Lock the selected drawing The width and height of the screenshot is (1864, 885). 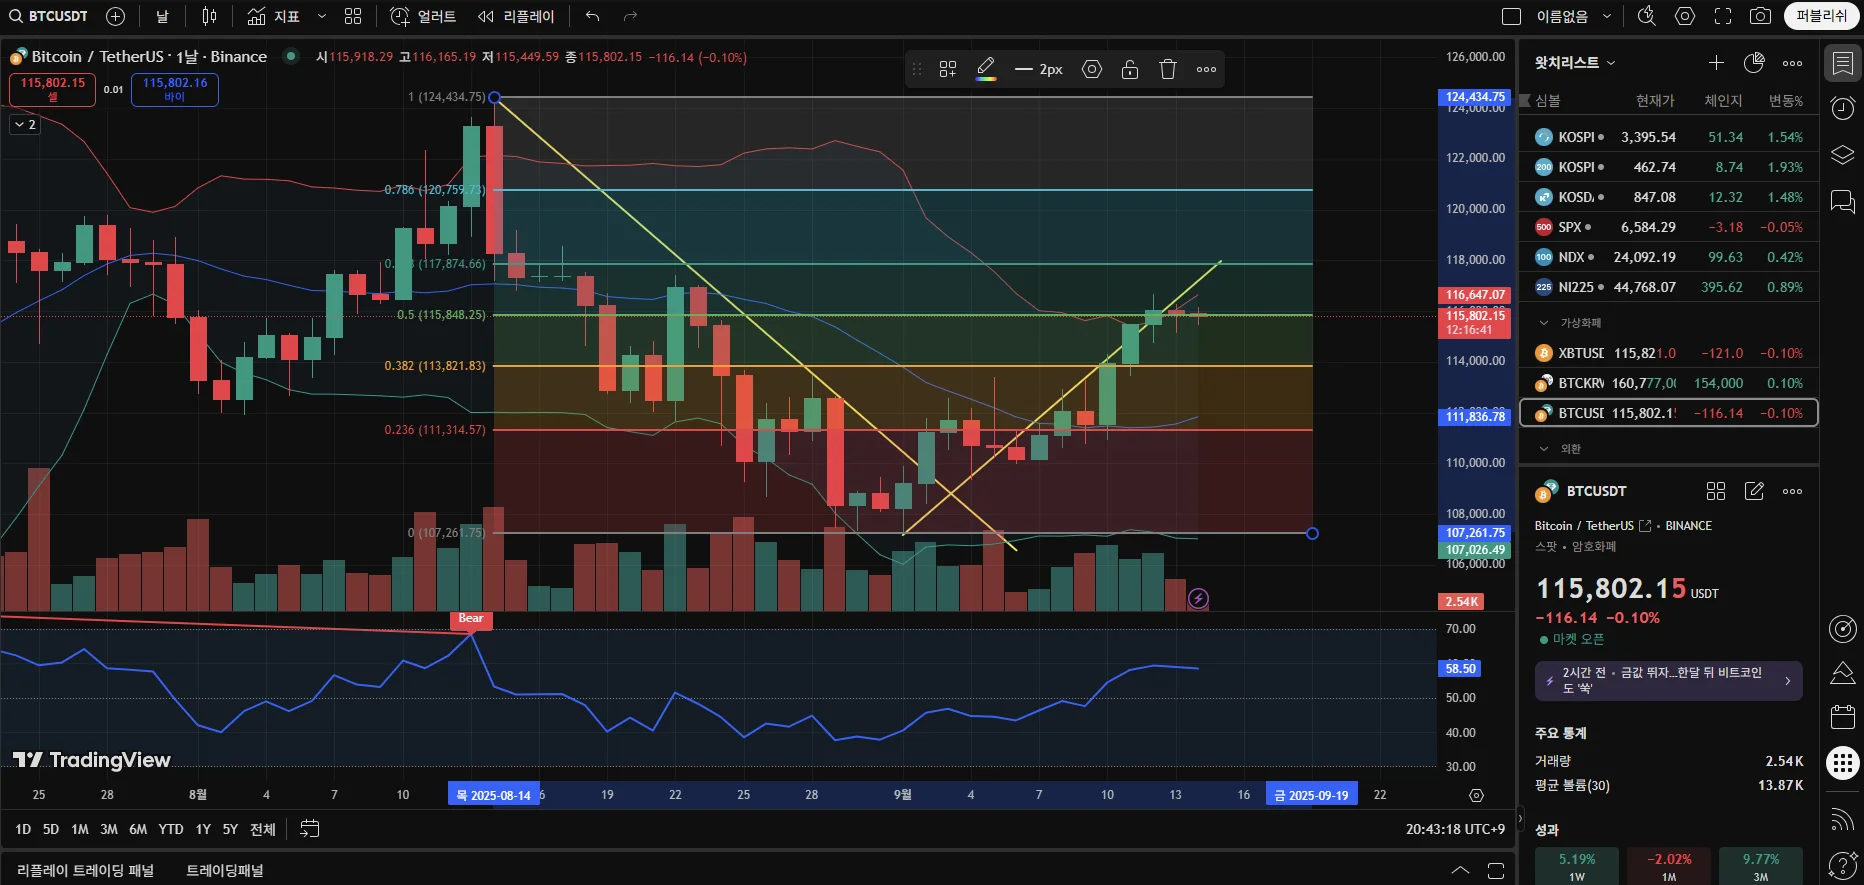1130,69
